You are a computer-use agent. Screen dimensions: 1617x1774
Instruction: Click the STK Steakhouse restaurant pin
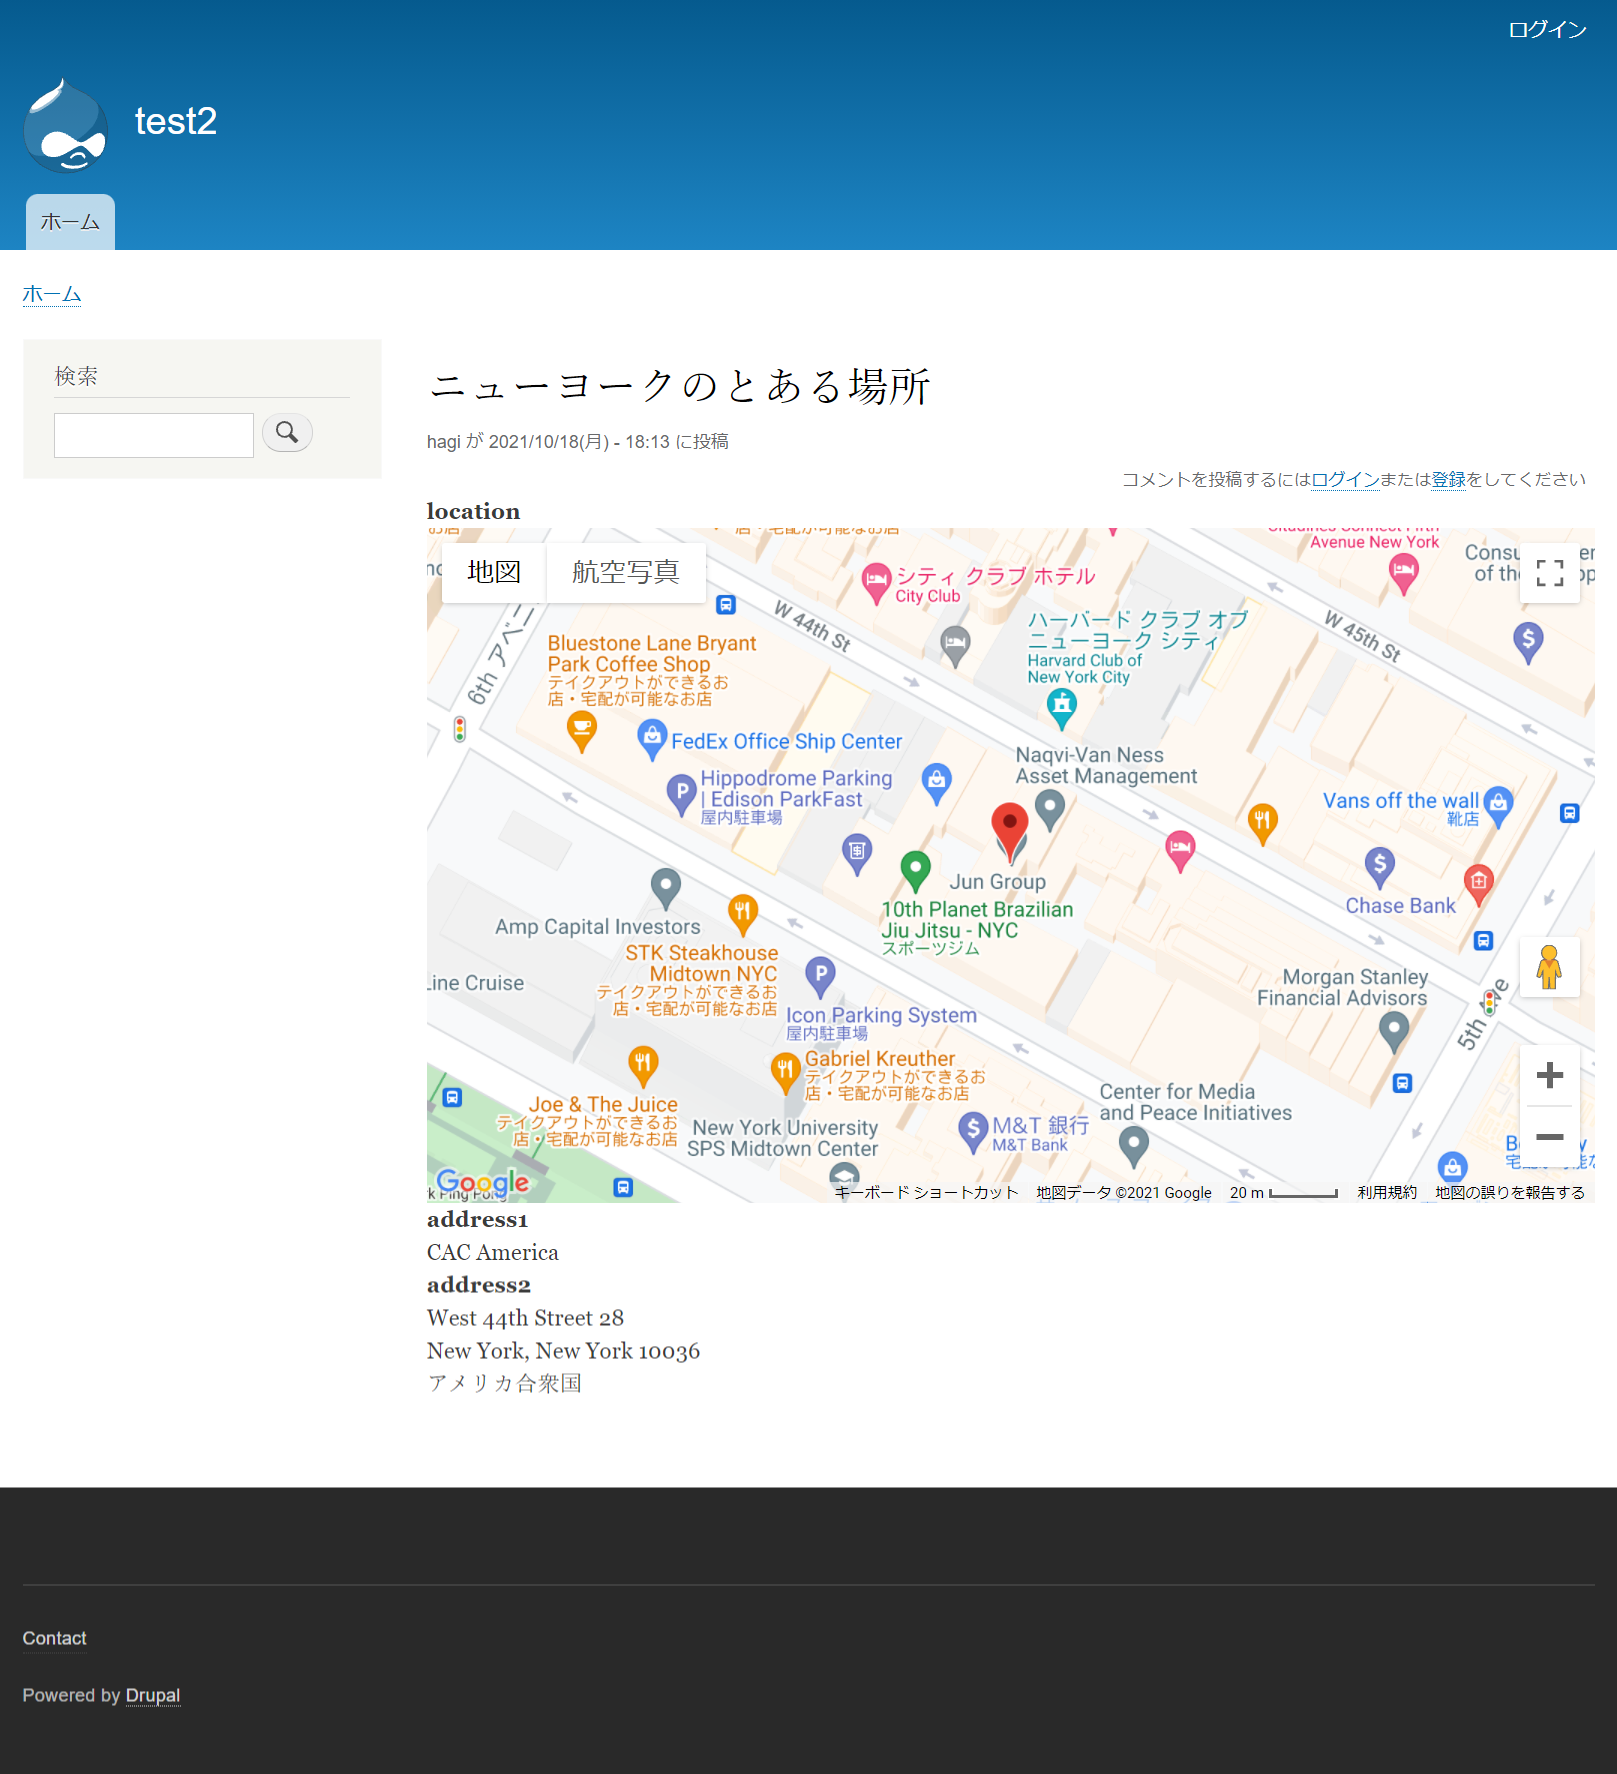[741, 914]
